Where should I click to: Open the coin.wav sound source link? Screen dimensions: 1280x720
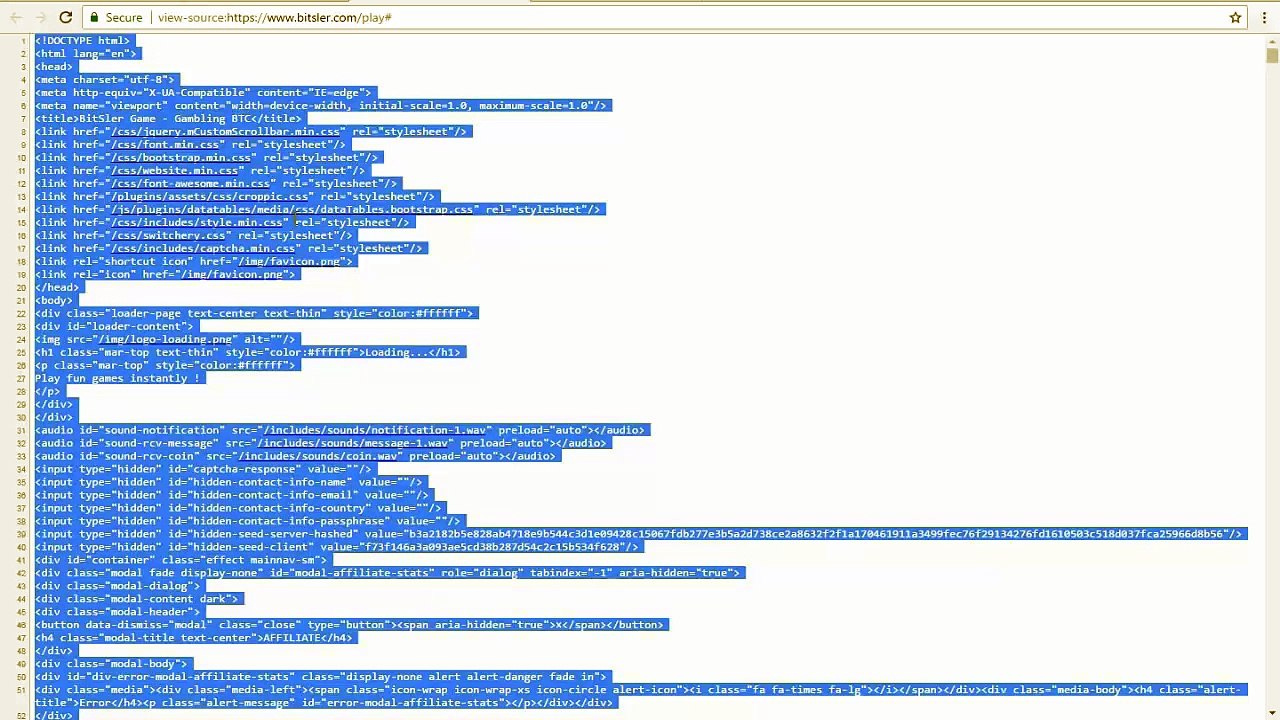click(x=318, y=456)
